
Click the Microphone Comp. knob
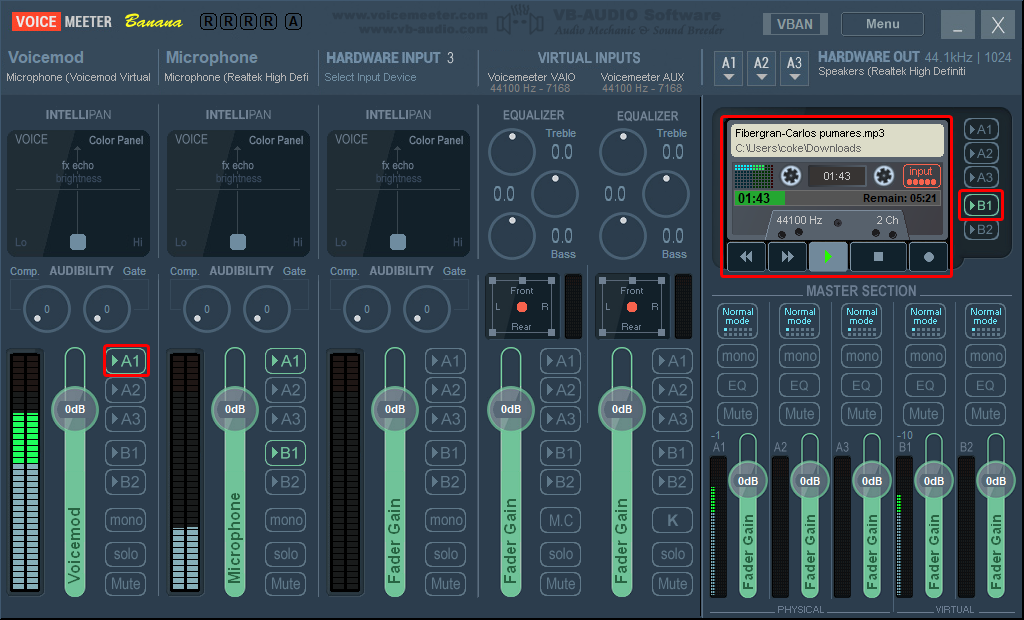point(206,309)
